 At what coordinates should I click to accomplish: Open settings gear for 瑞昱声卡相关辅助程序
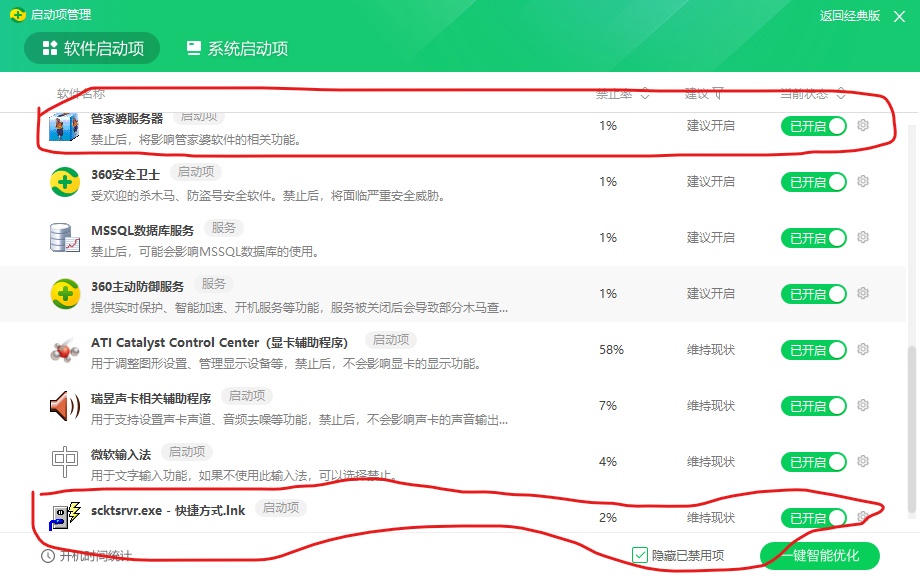click(862, 405)
